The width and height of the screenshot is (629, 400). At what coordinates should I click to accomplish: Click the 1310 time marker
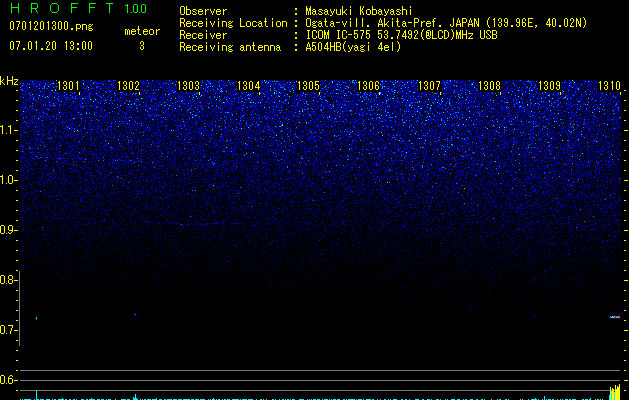point(609,86)
